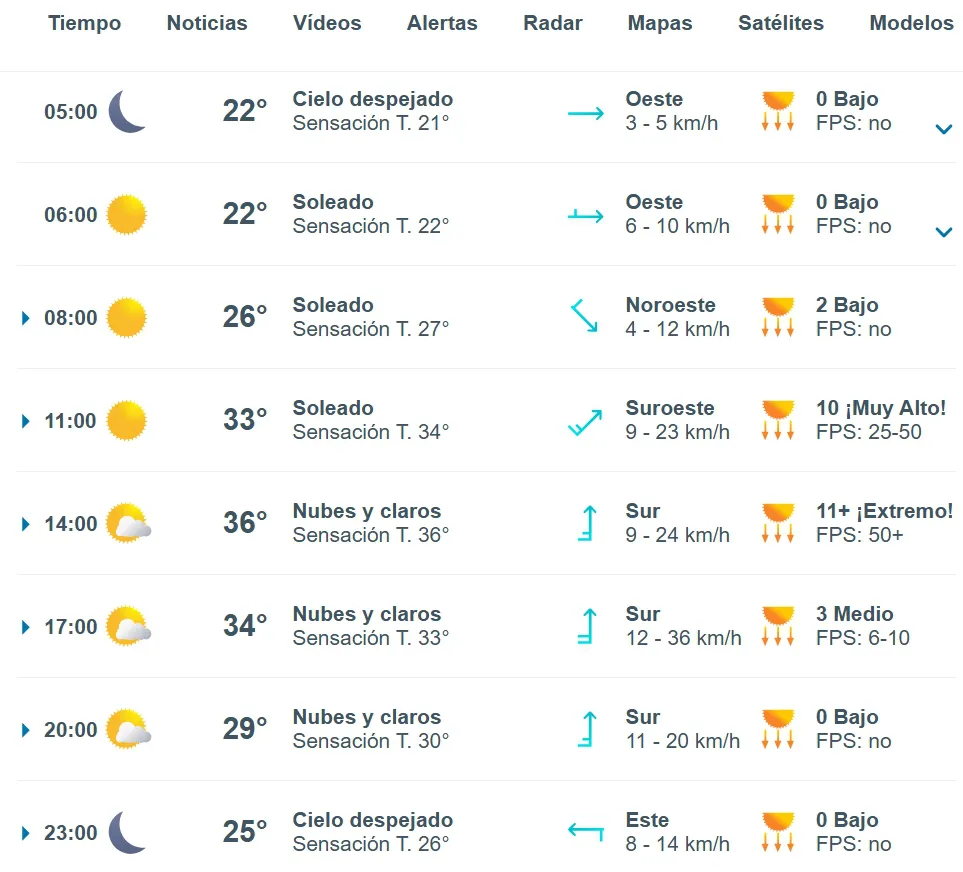This screenshot has width=963, height=872.
Task: Go to the Noticias section
Action: click(207, 23)
